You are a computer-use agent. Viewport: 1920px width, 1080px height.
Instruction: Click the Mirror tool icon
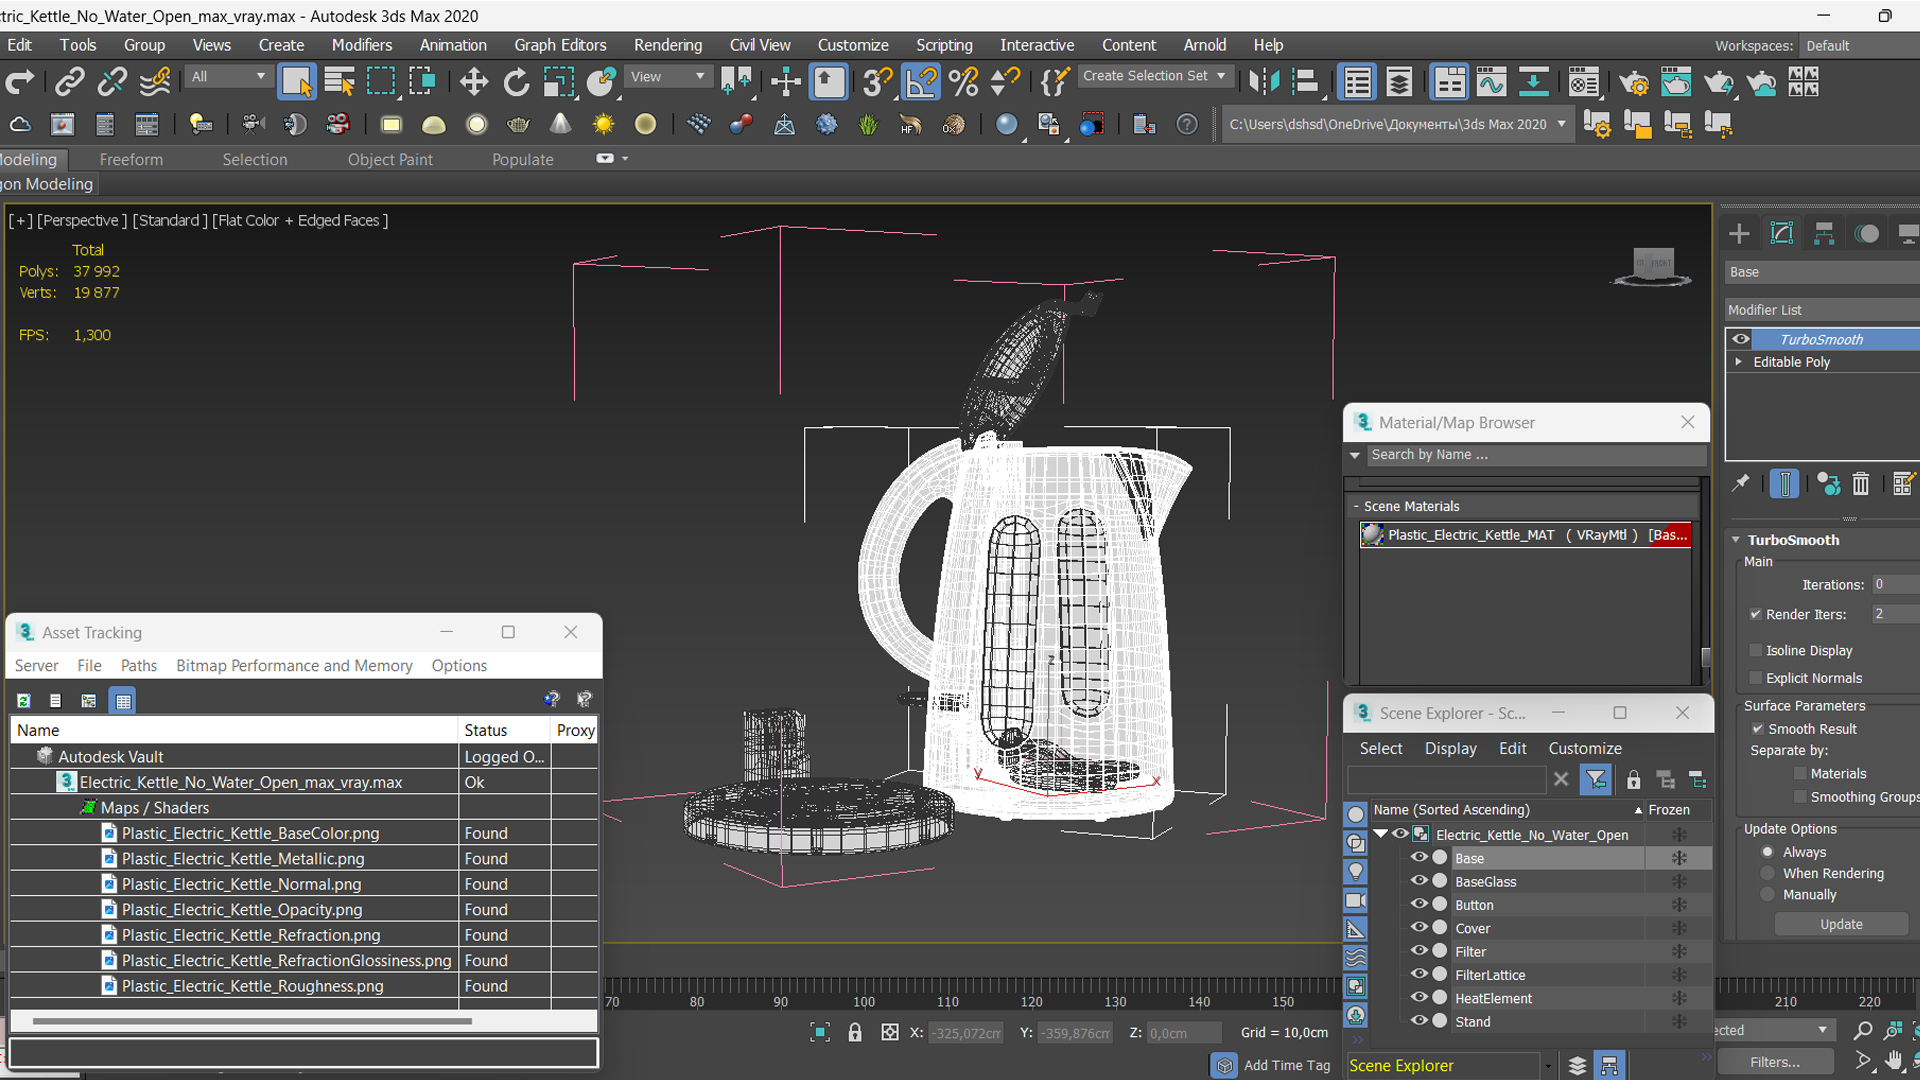click(1264, 82)
